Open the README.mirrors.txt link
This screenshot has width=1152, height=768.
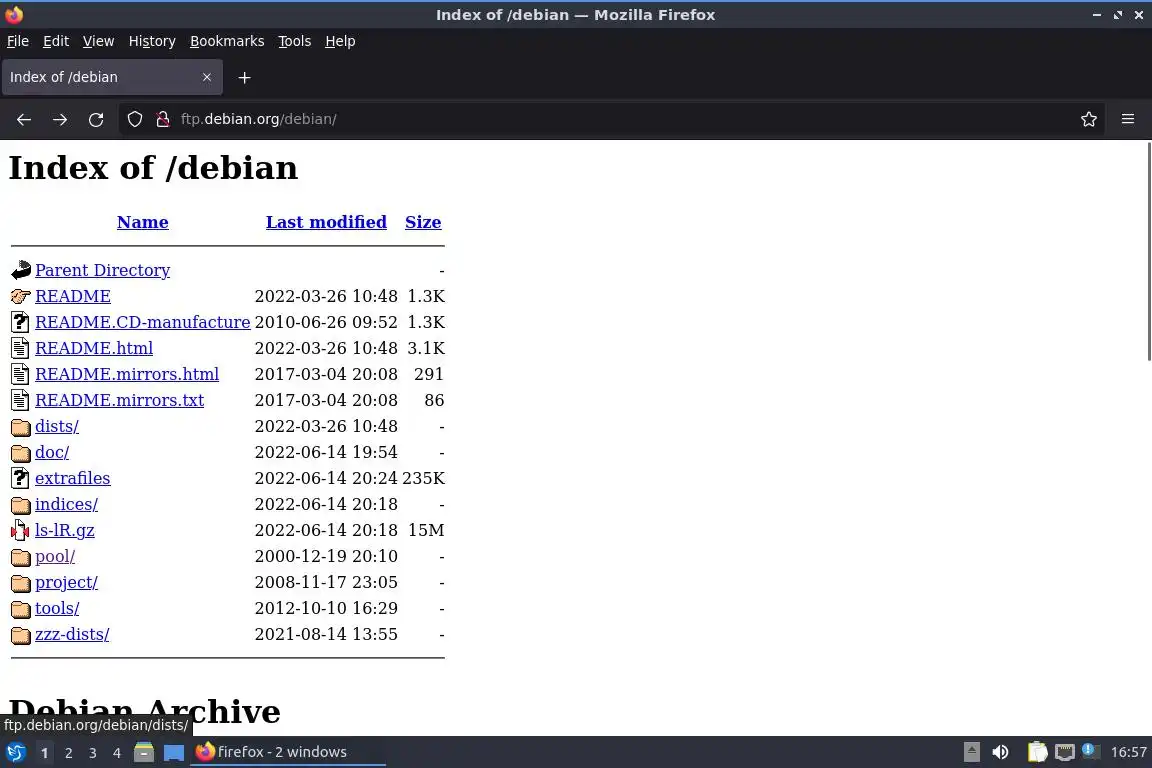click(120, 401)
